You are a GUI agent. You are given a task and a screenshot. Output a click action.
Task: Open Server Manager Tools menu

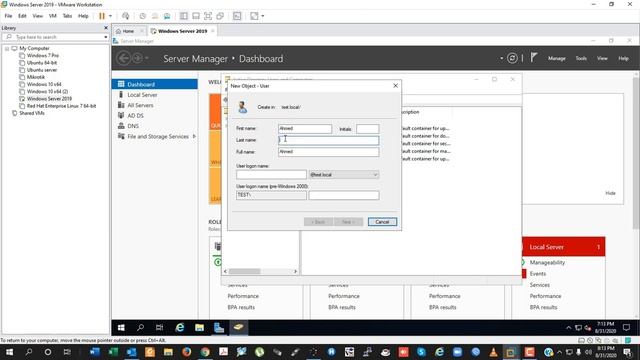[x=581, y=58]
